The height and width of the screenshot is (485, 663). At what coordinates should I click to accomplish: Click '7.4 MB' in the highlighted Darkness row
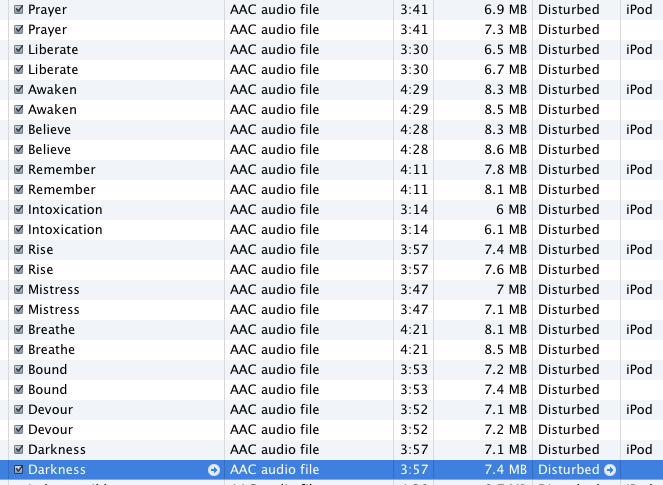click(x=505, y=469)
